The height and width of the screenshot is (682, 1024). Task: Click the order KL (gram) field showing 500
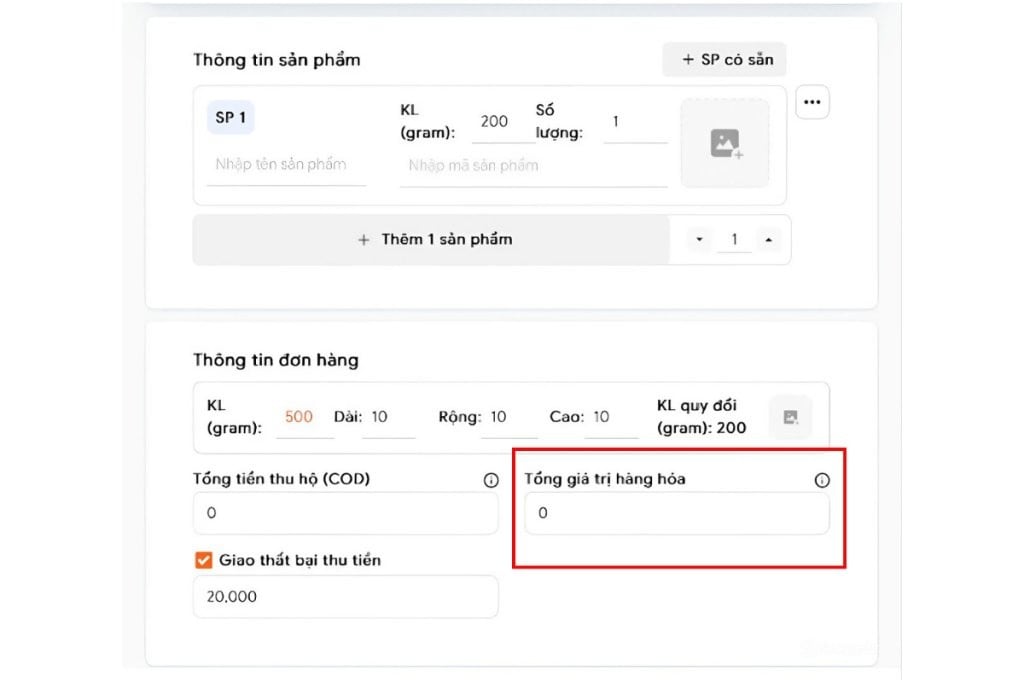(304, 417)
